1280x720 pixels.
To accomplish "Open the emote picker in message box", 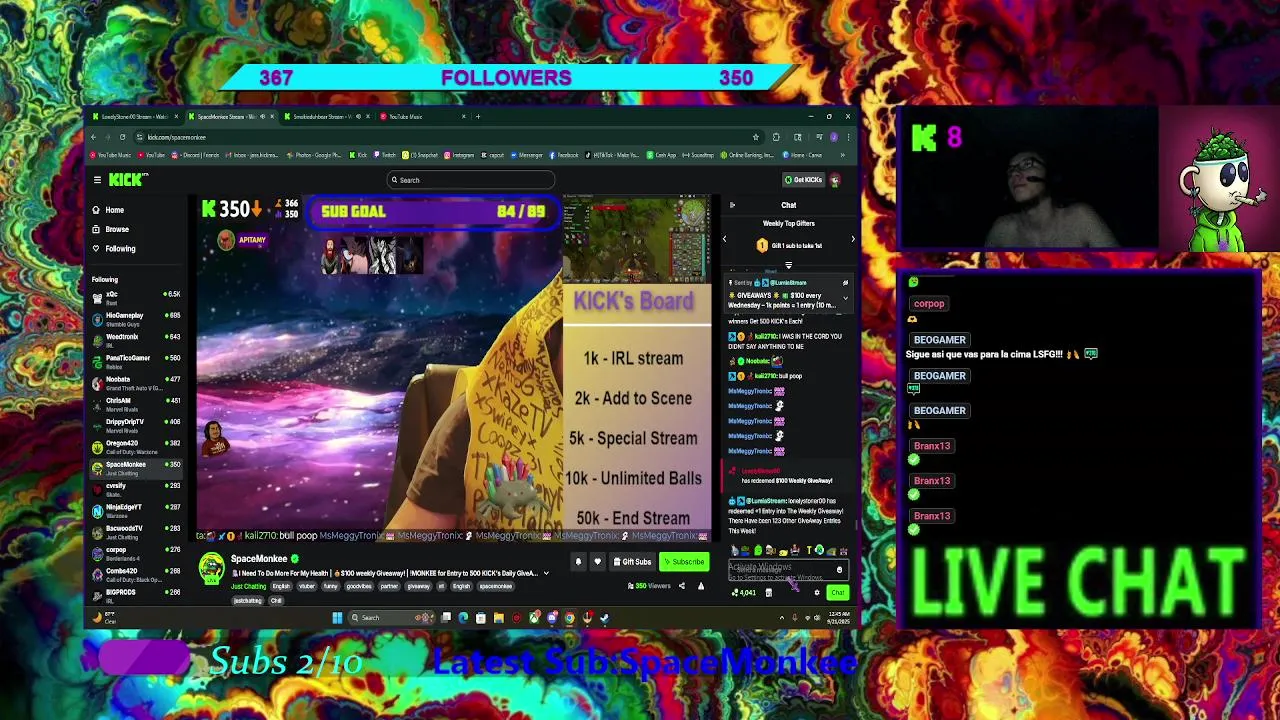I will point(840,570).
